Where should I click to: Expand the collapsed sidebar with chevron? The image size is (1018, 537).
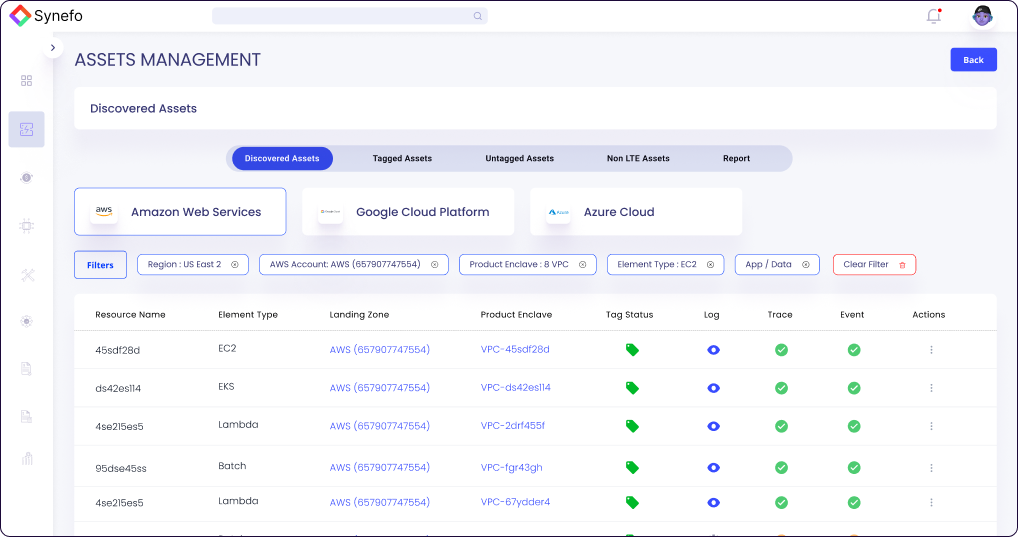53,48
